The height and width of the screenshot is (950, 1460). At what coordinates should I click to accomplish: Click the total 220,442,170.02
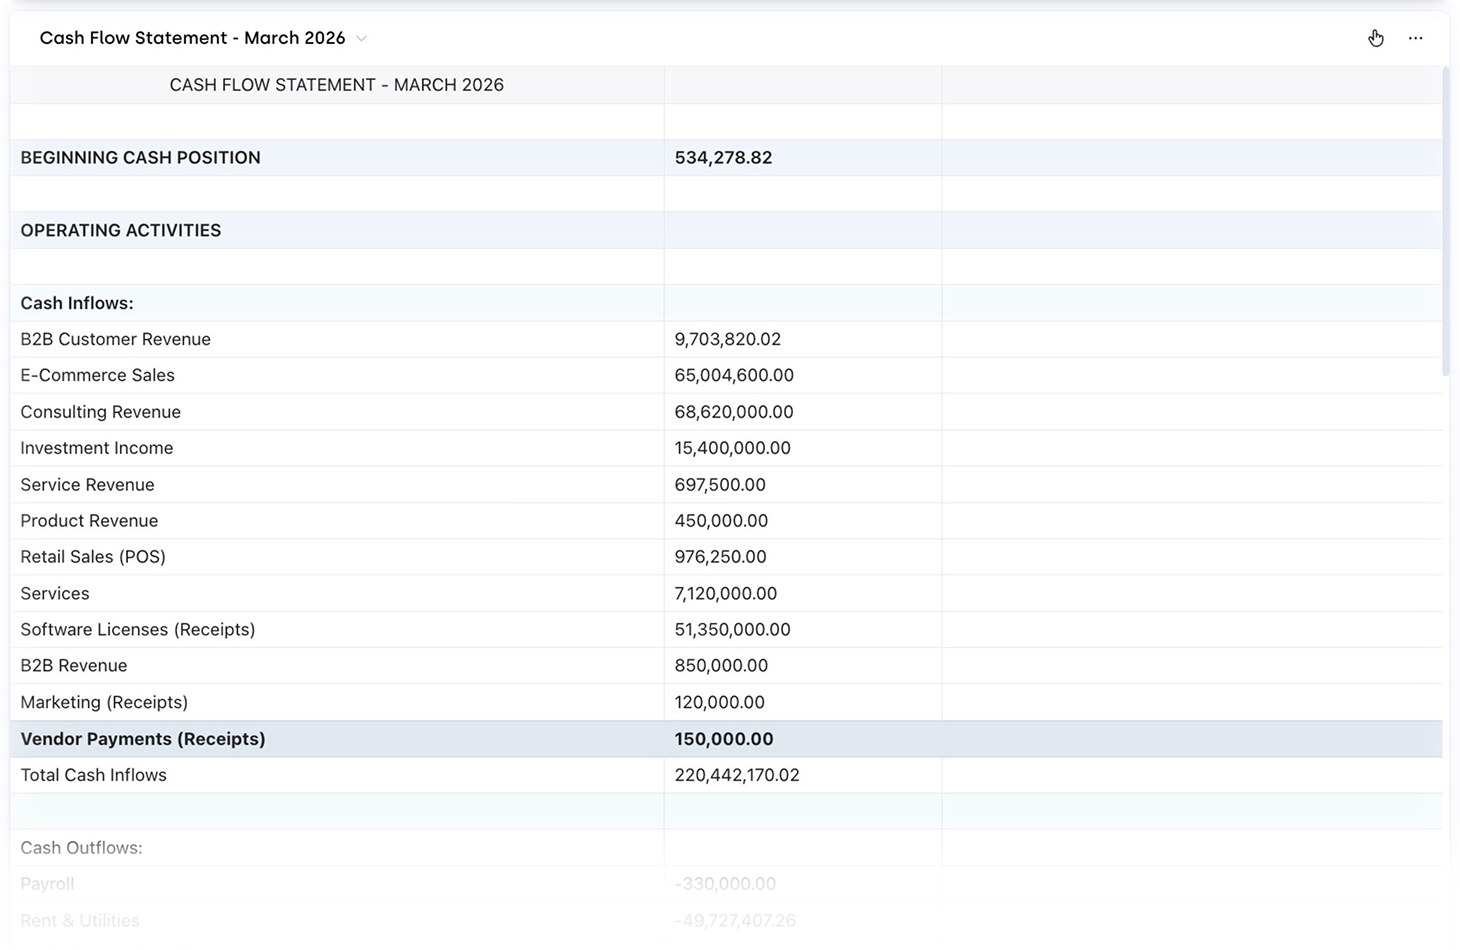[737, 775]
